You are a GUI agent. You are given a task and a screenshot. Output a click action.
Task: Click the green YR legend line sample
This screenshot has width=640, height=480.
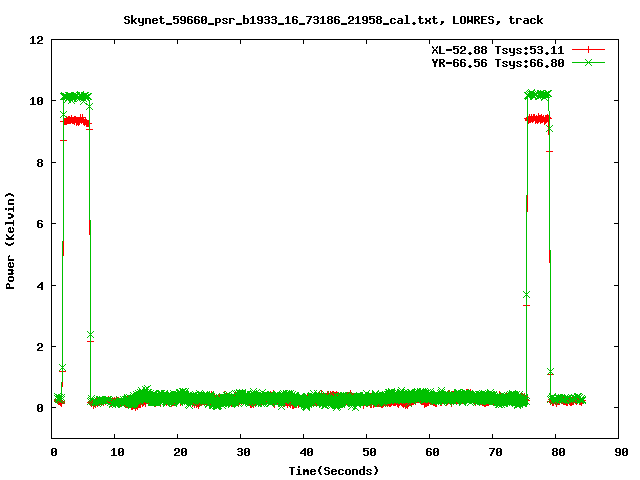[x=588, y=63]
